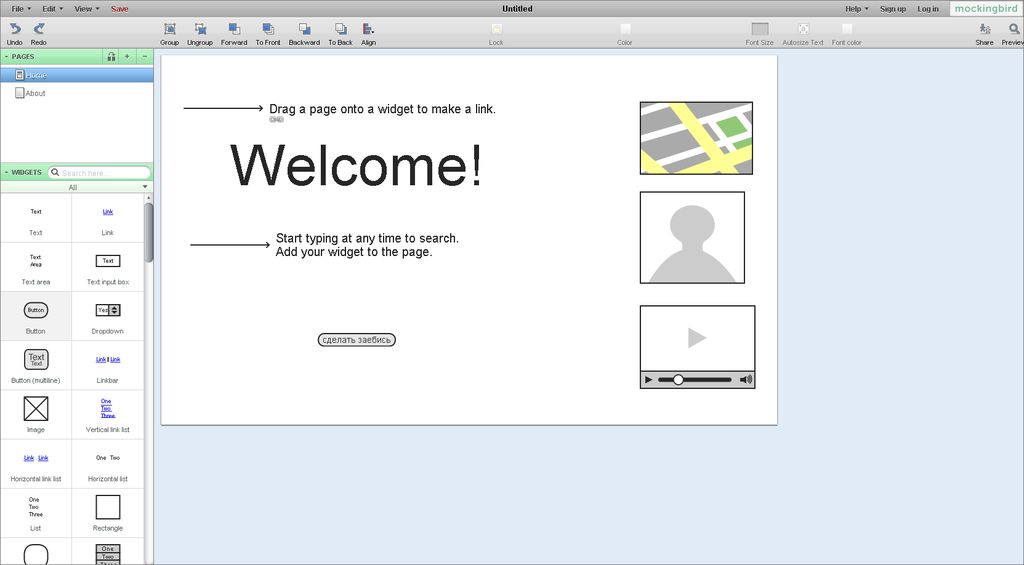This screenshot has height=565, width=1024.
Task: Open the Font color swatch
Action: click(x=846, y=29)
